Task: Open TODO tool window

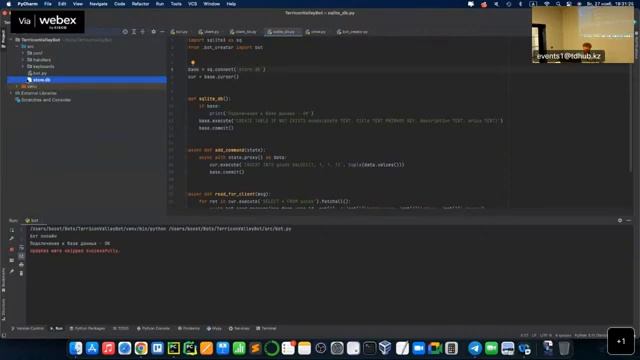Action: coord(121,329)
